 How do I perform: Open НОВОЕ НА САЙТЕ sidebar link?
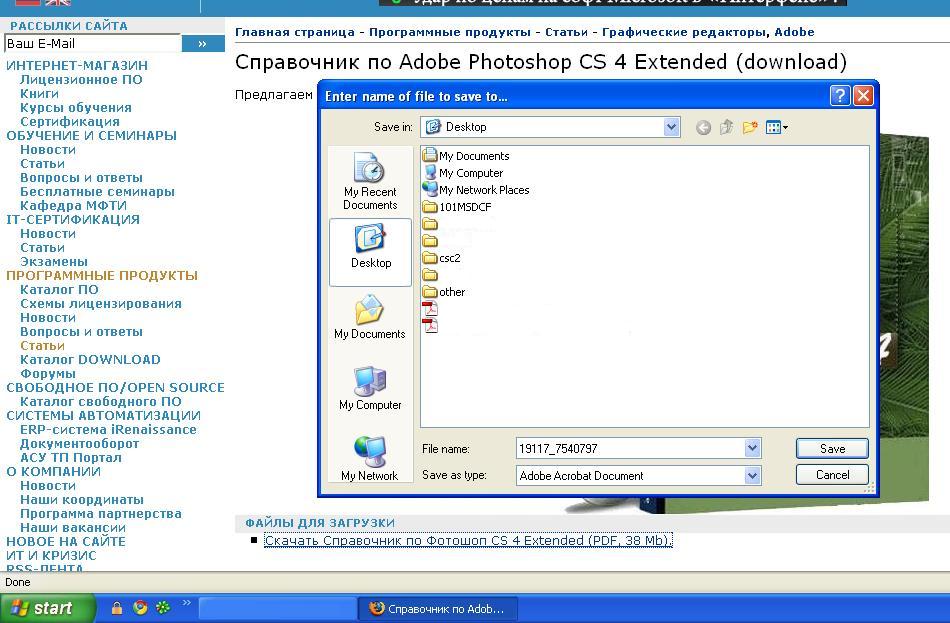pos(66,541)
